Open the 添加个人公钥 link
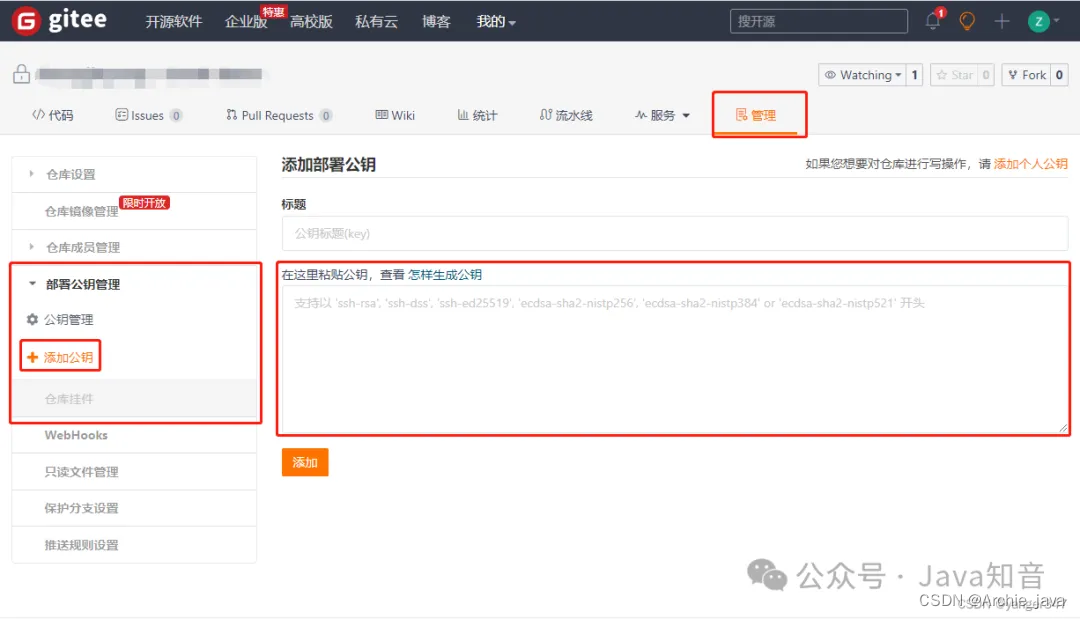Viewport: 1080px width, 619px height. click(x=1030, y=164)
